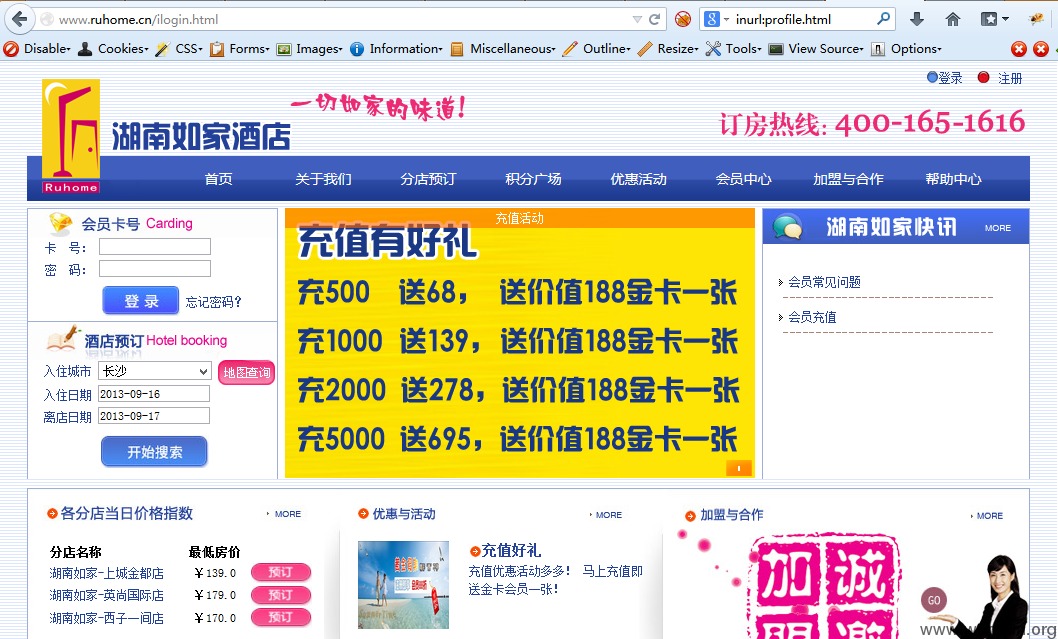Reload the page with the refresh icon
Image resolution: width=1058 pixels, height=639 pixels.
654,19
